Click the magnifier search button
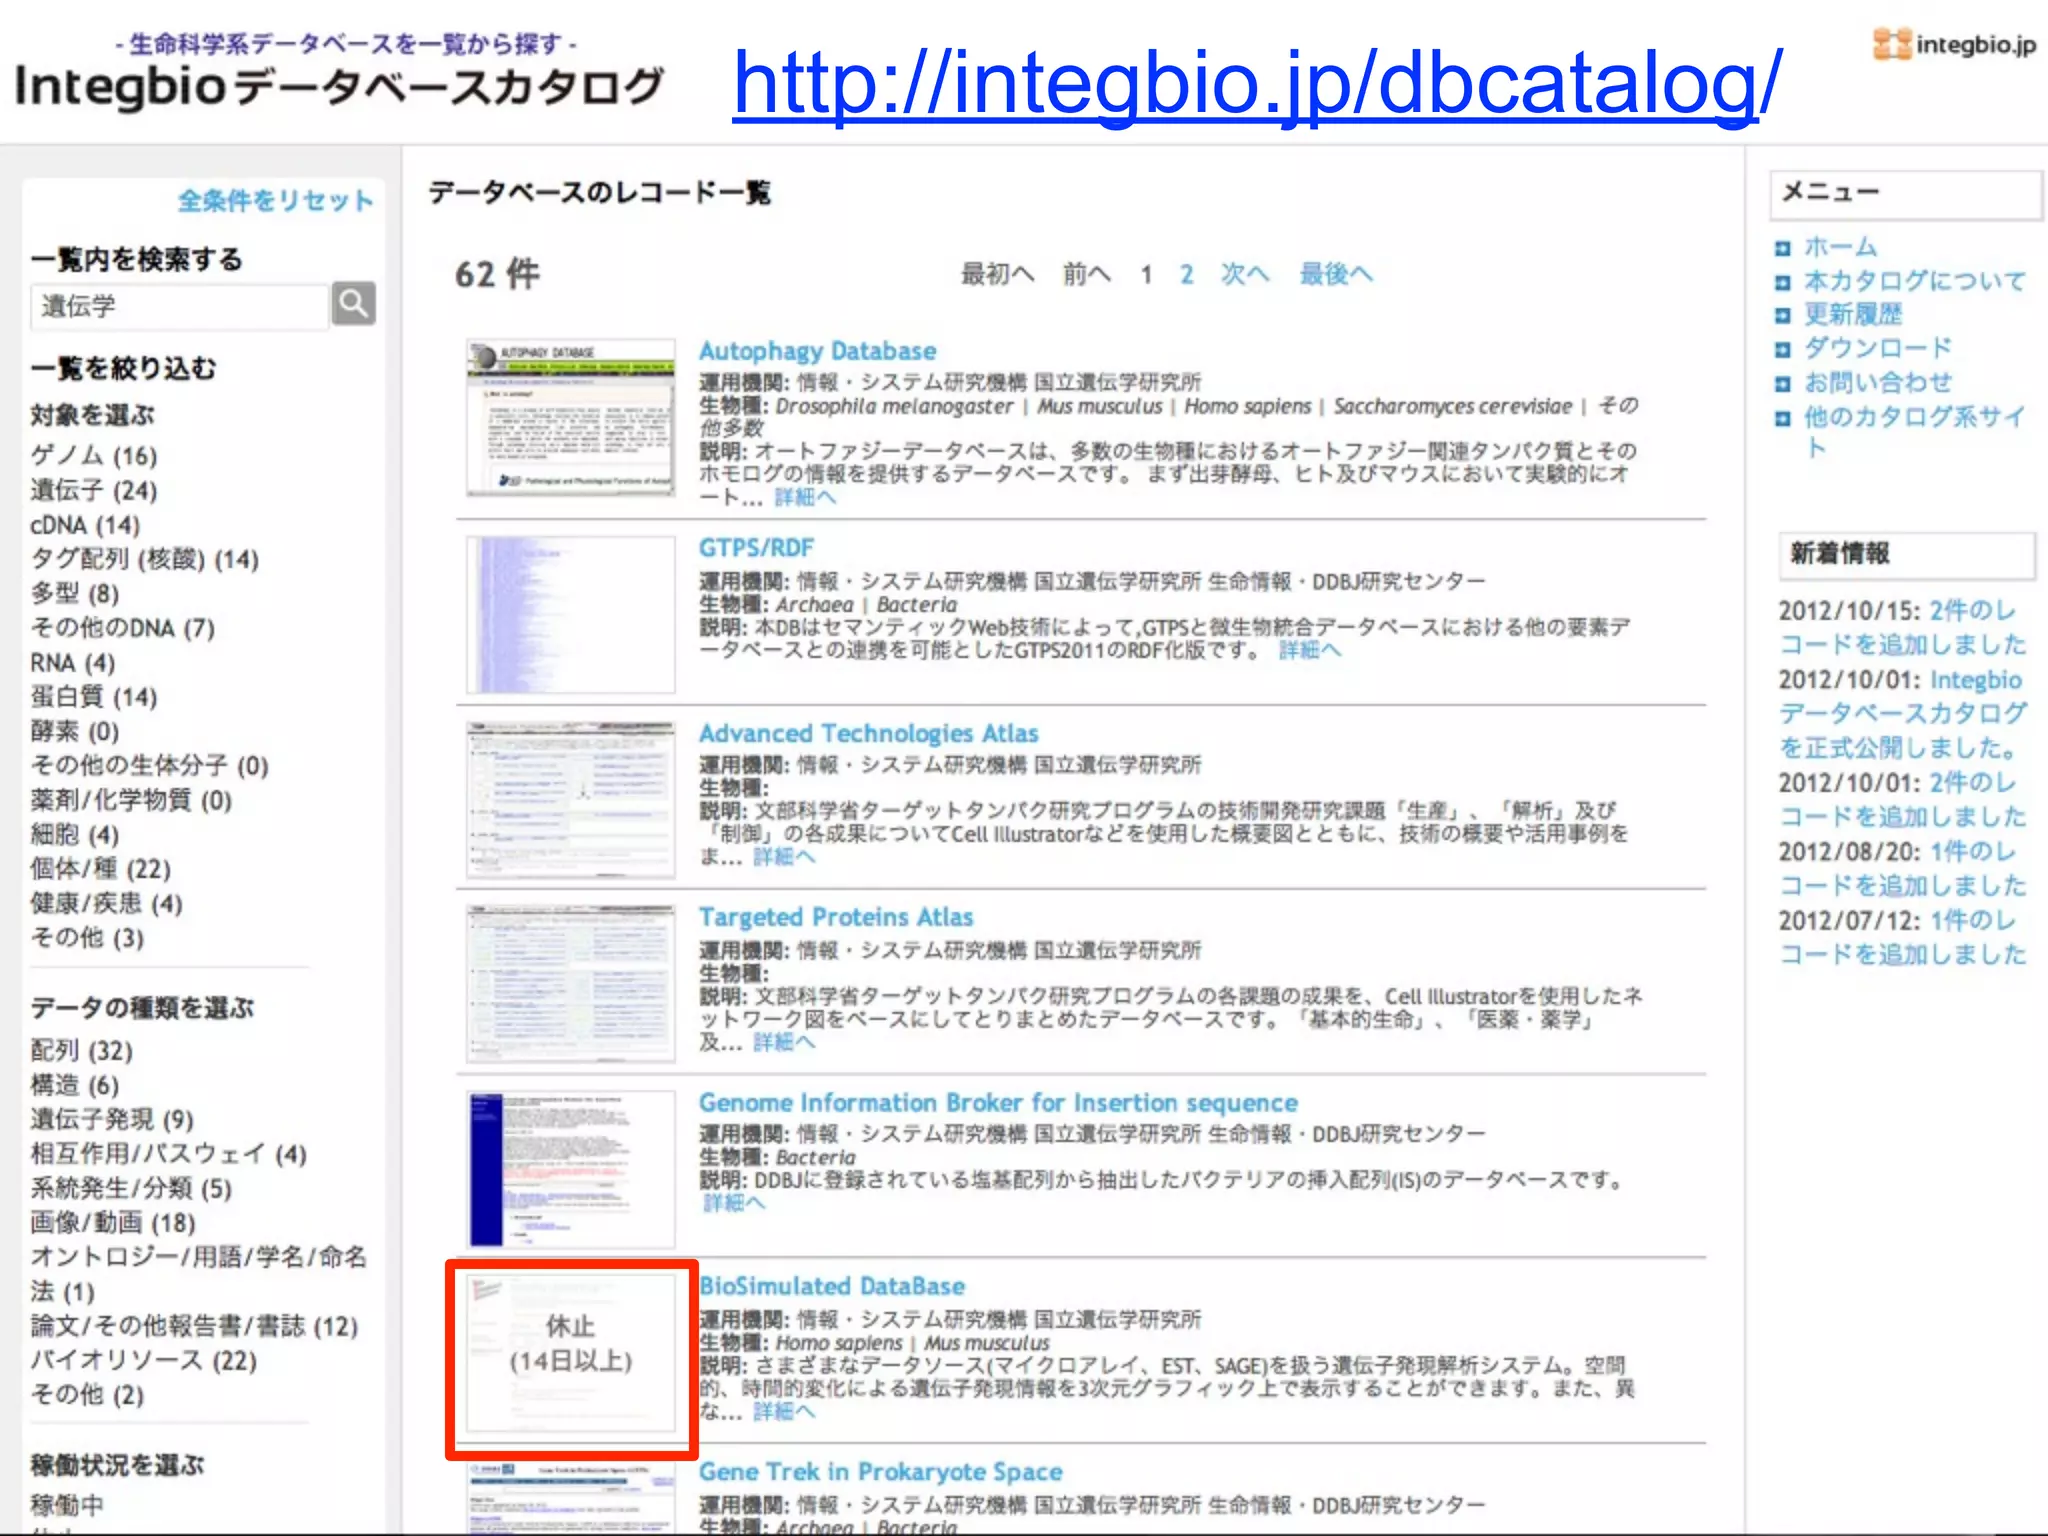 pos(353,303)
